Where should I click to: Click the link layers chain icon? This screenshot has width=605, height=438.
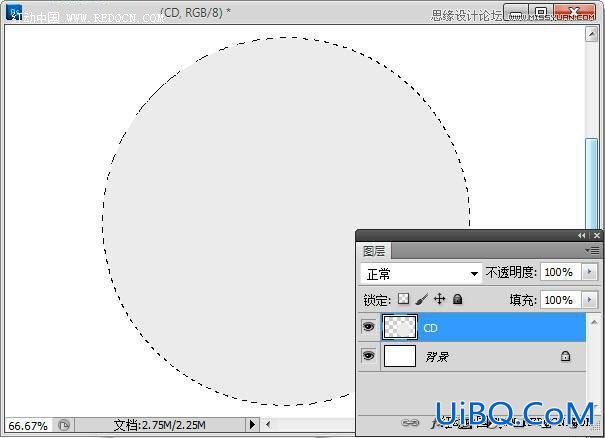click(x=410, y=423)
